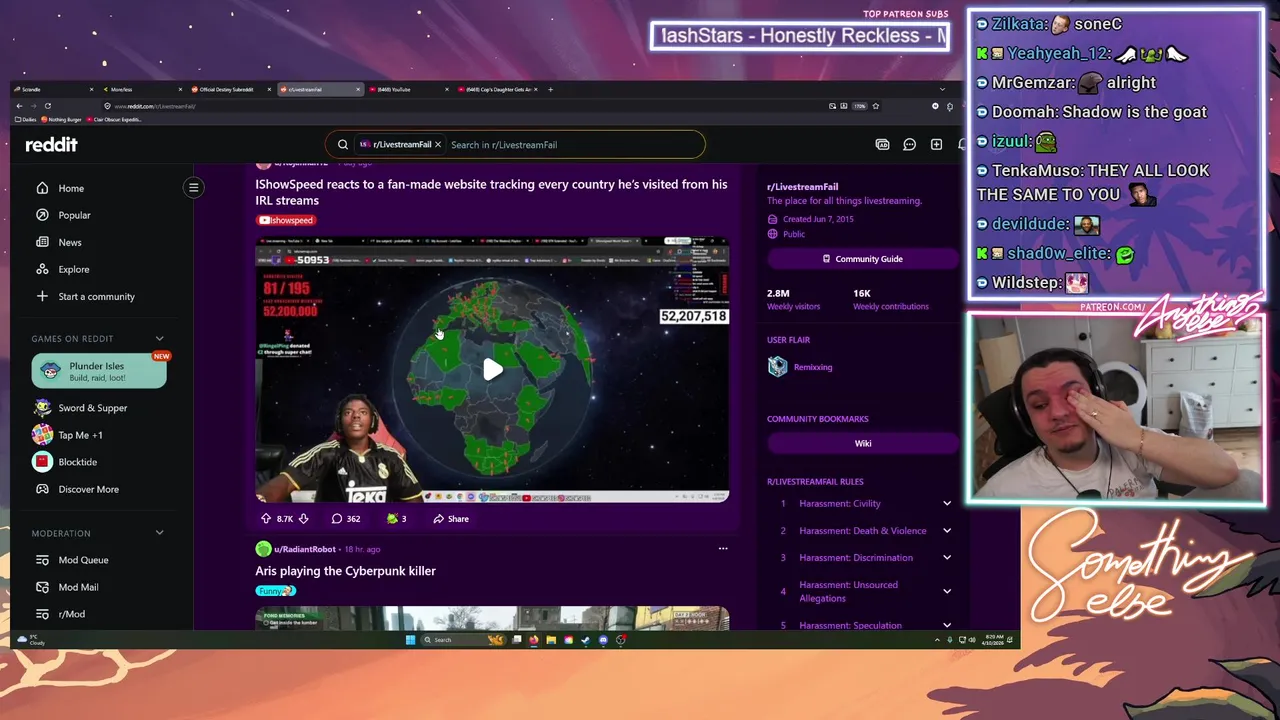This screenshot has height=720, width=1280.
Task: Open the browser tab list dropdown
Action: pyautogui.click(x=941, y=89)
